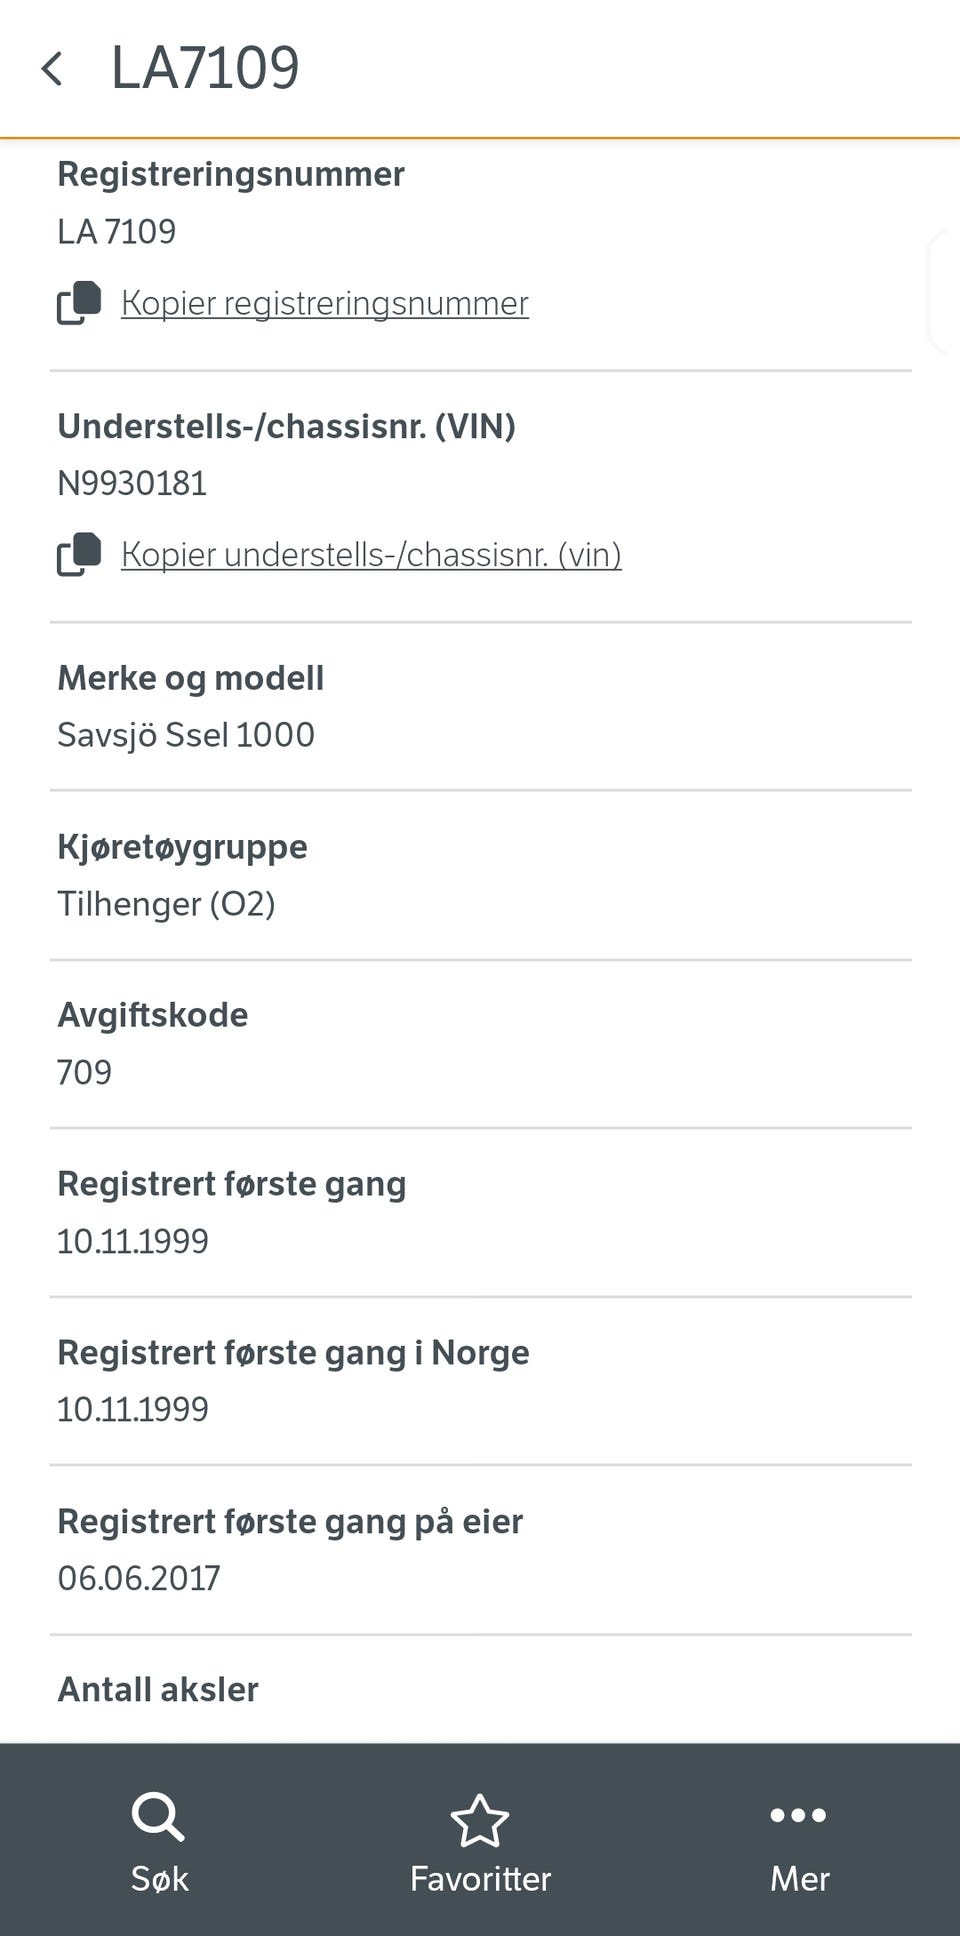
Task: Tap the back arrow icon
Action: point(52,69)
